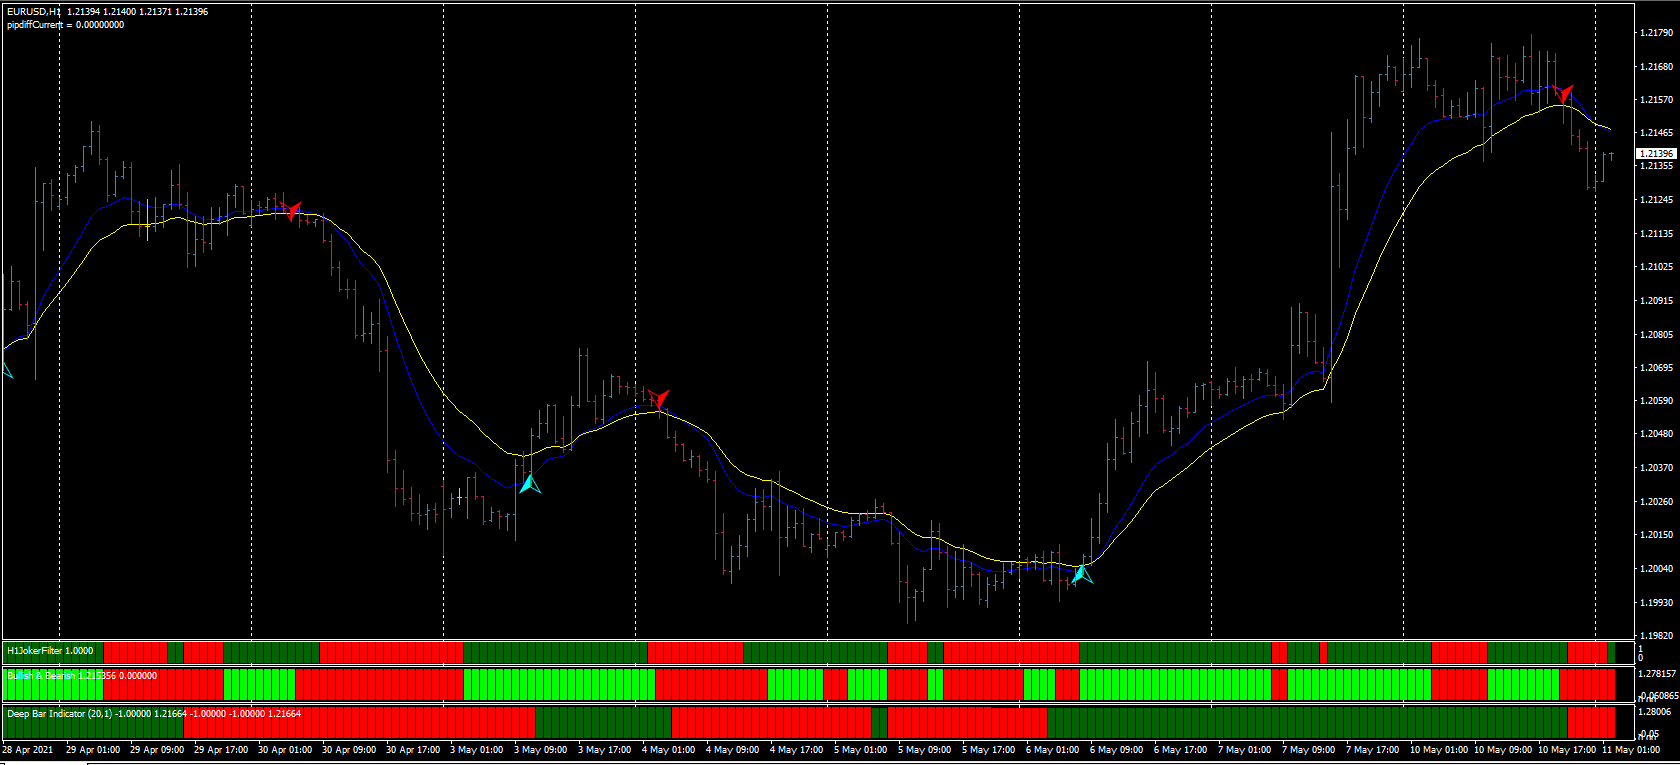This screenshot has width=1680, height=765.
Task: Click the H1JokerFilter 1.0000 indicator label
Action: coord(50,651)
